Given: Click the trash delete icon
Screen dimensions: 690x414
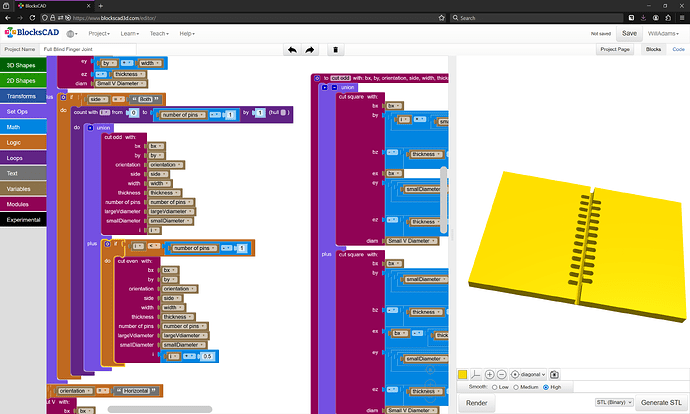Looking at the screenshot, I should 335,50.
